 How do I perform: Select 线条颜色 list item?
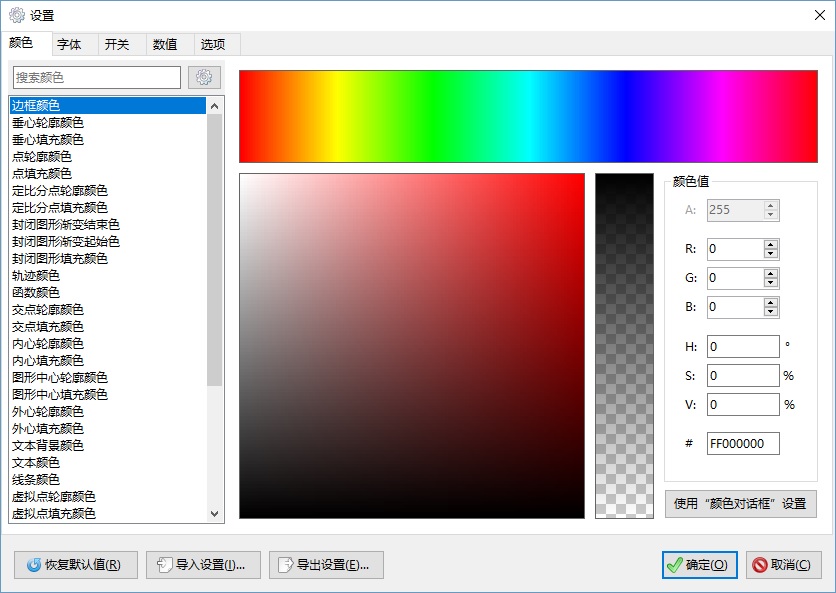[108, 480]
